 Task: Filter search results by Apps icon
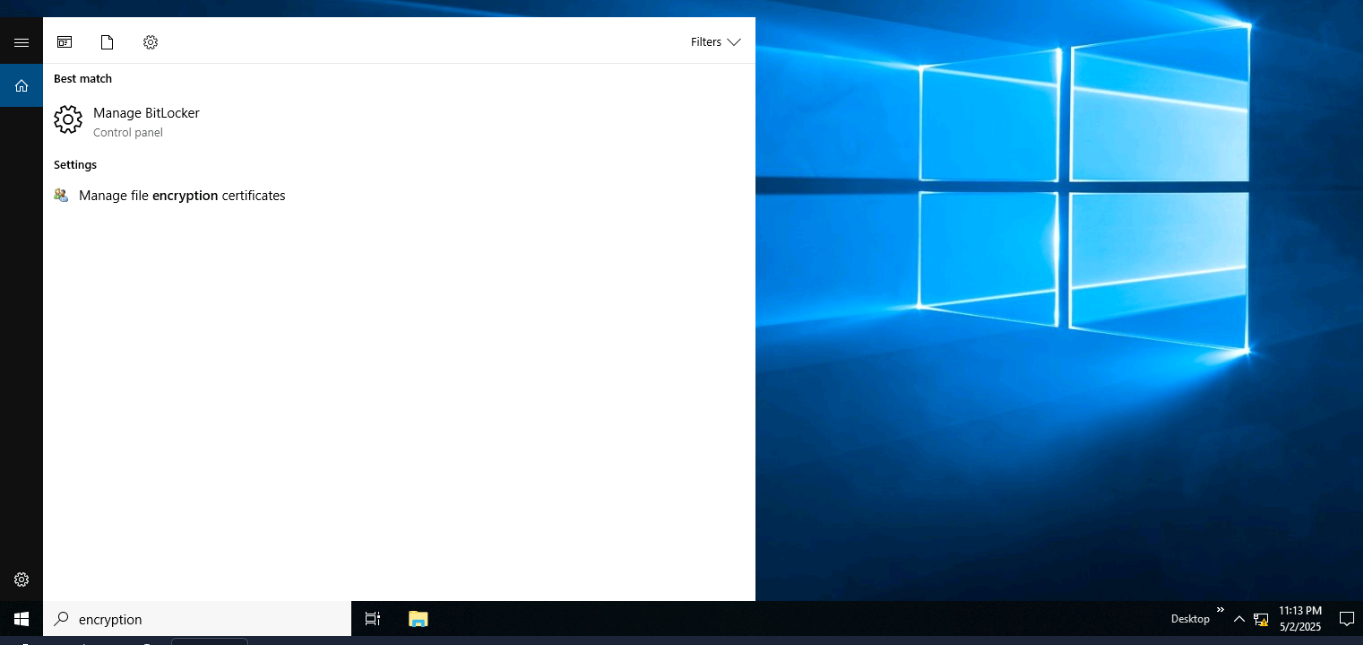(64, 42)
